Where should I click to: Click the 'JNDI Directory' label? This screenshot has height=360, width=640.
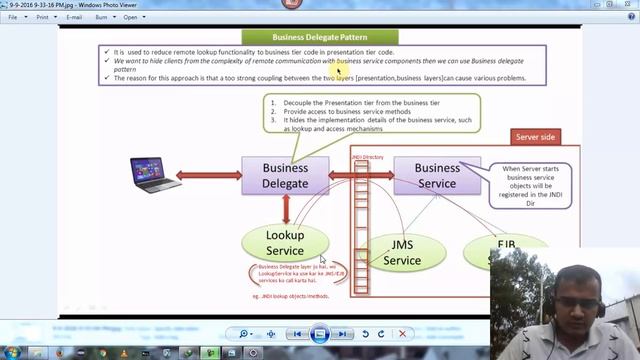coord(367,157)
